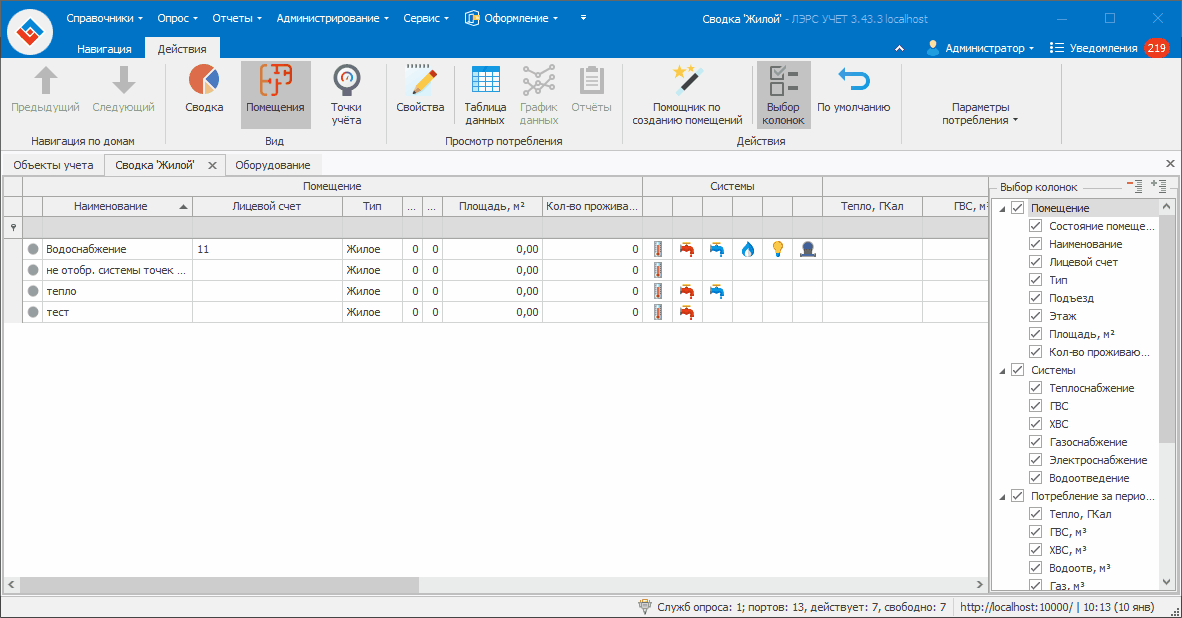Open Таблица данных consumption table
1182x618 pixels.
[485, 94]
